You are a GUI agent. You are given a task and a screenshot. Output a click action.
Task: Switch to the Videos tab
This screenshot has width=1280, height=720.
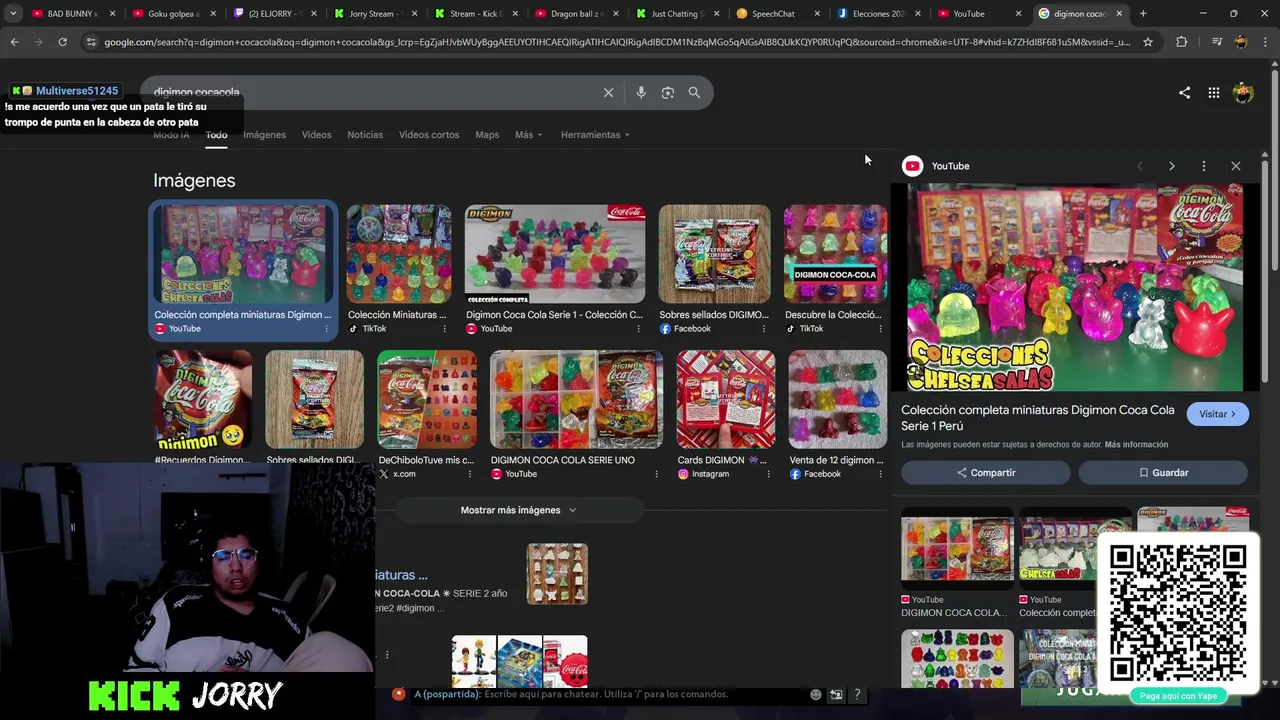[x=316, y=135]
